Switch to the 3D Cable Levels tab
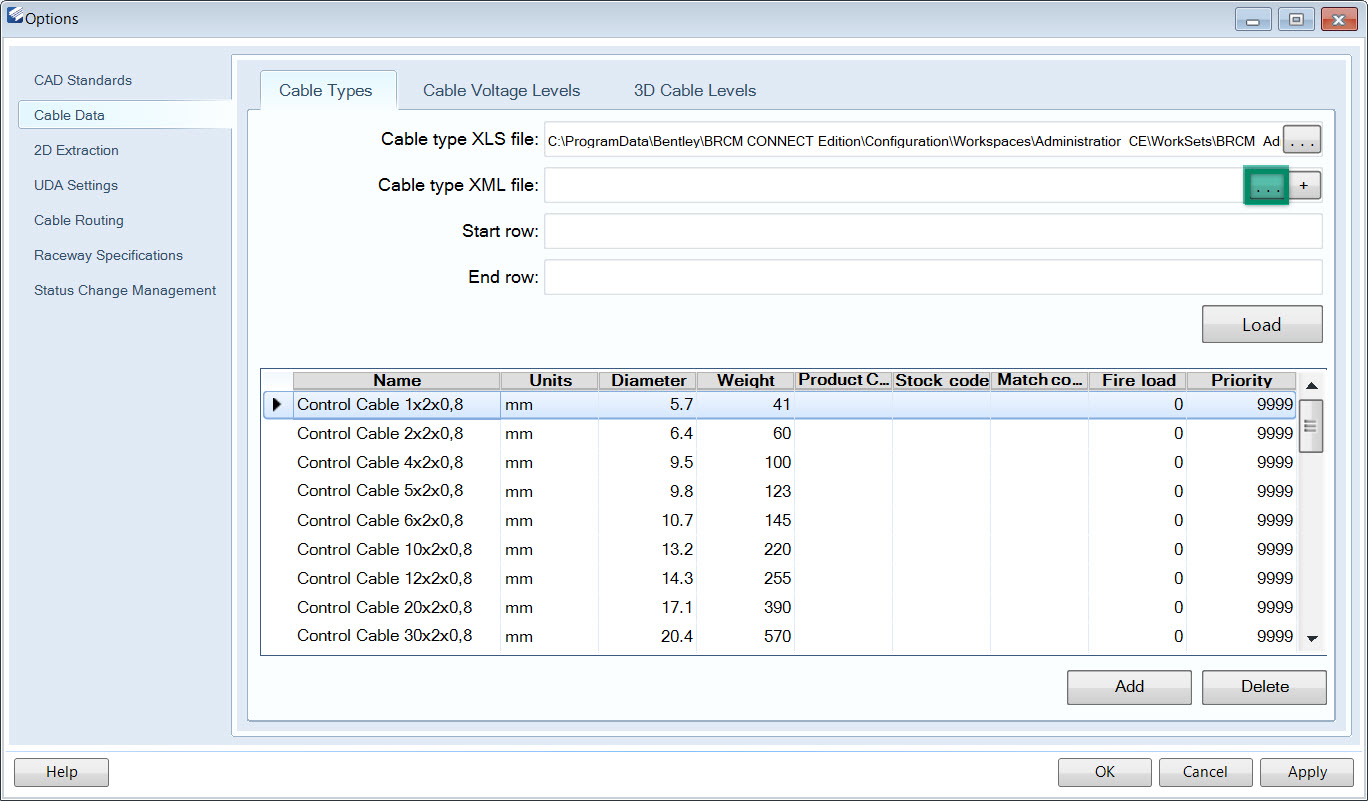This screenshot has width=1368, height=801. (695, 90)
